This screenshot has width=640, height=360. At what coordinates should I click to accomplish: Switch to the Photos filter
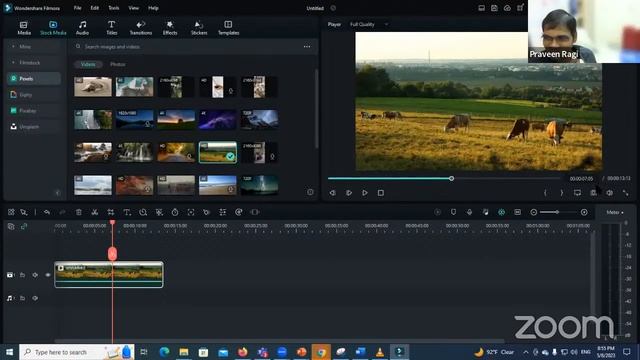[x=118, y=64]
